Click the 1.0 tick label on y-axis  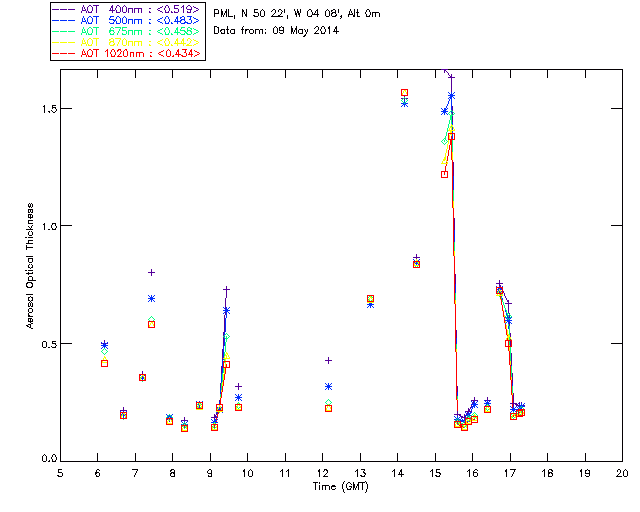point(48,226)
